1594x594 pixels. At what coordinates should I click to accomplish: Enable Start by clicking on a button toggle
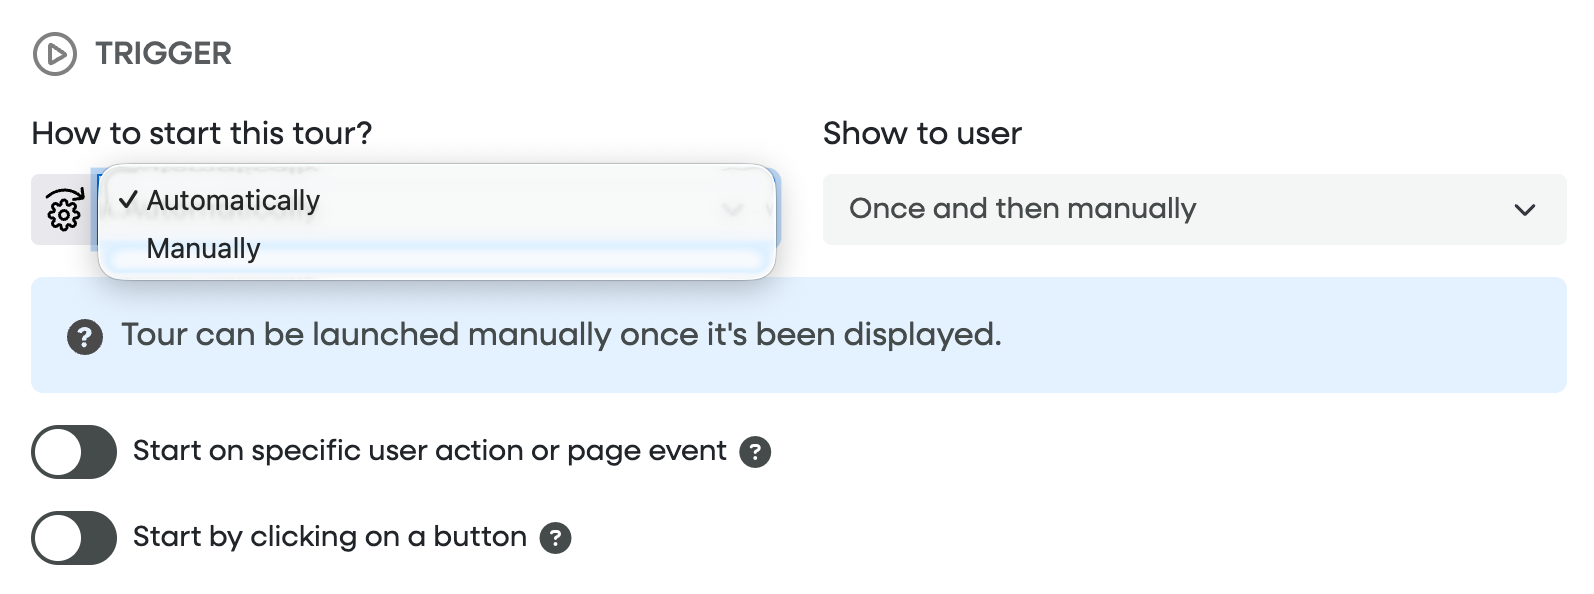[74, 538]
